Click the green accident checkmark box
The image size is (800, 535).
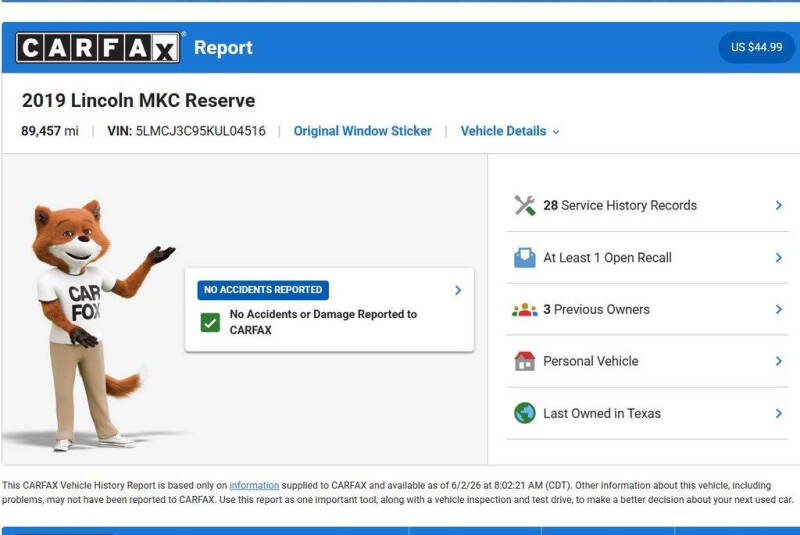[210, 322]
